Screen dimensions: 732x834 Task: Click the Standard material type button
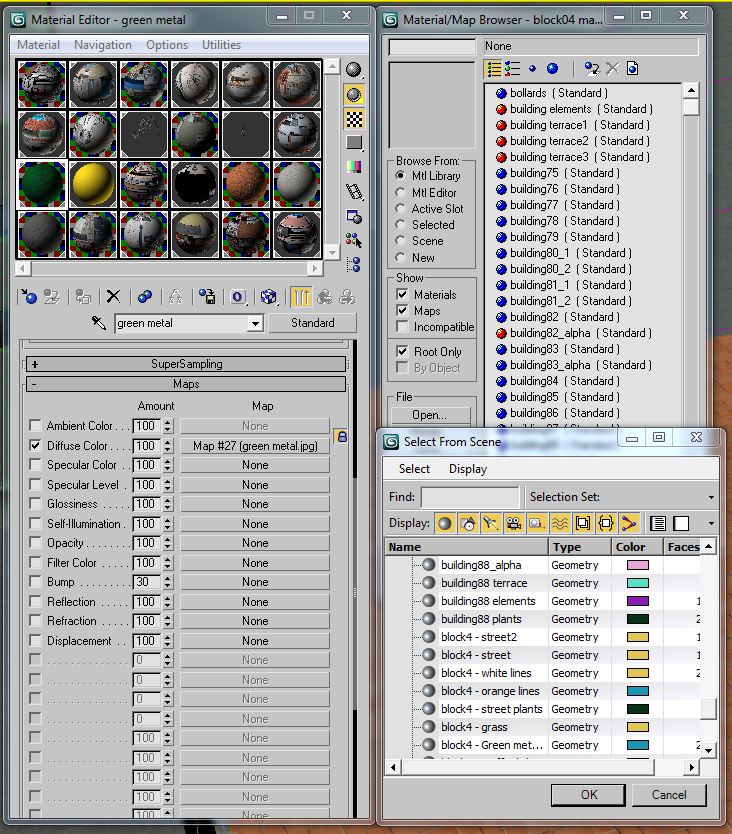[313, 323]
